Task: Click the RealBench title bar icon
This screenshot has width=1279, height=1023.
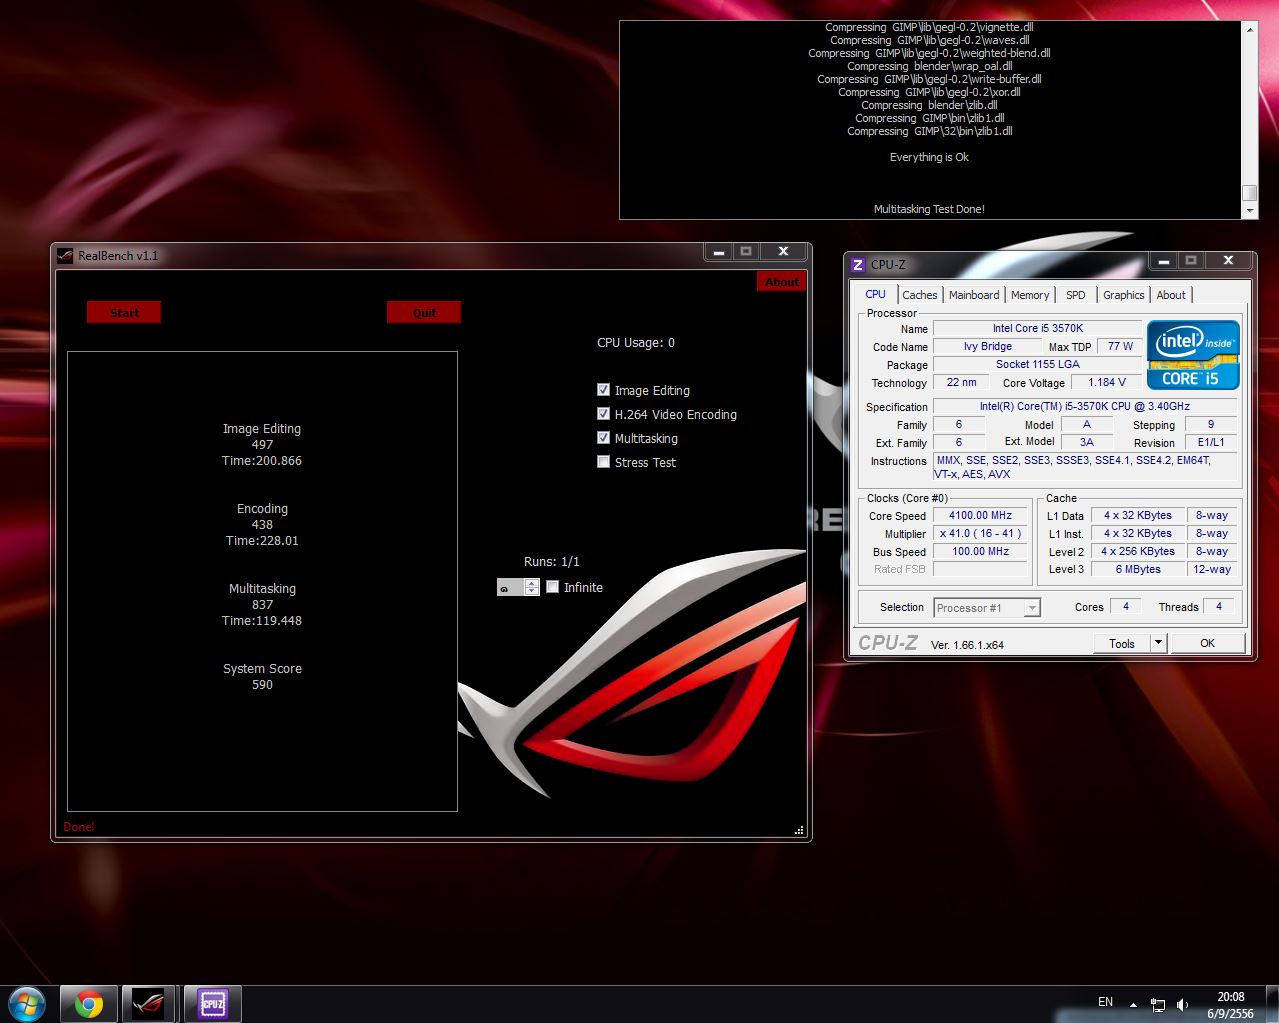Action: [65, 255]
